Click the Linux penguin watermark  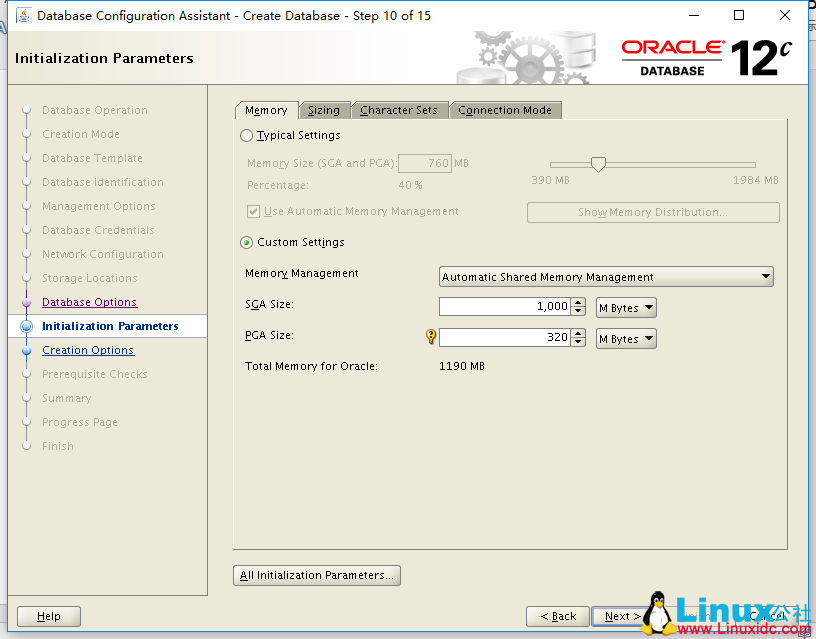(x=659, y=610)
